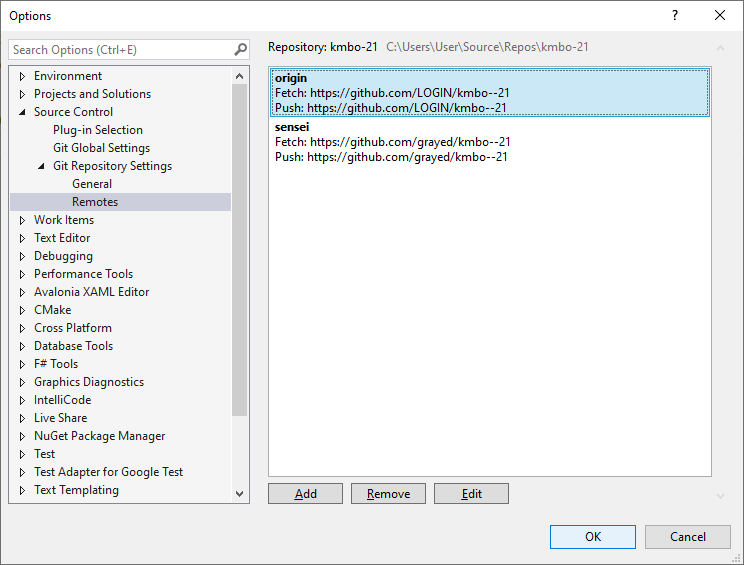The height and width of the screenshot is (565, 744).
Task: Expand the Database Tools node
Action: point(22,346)
